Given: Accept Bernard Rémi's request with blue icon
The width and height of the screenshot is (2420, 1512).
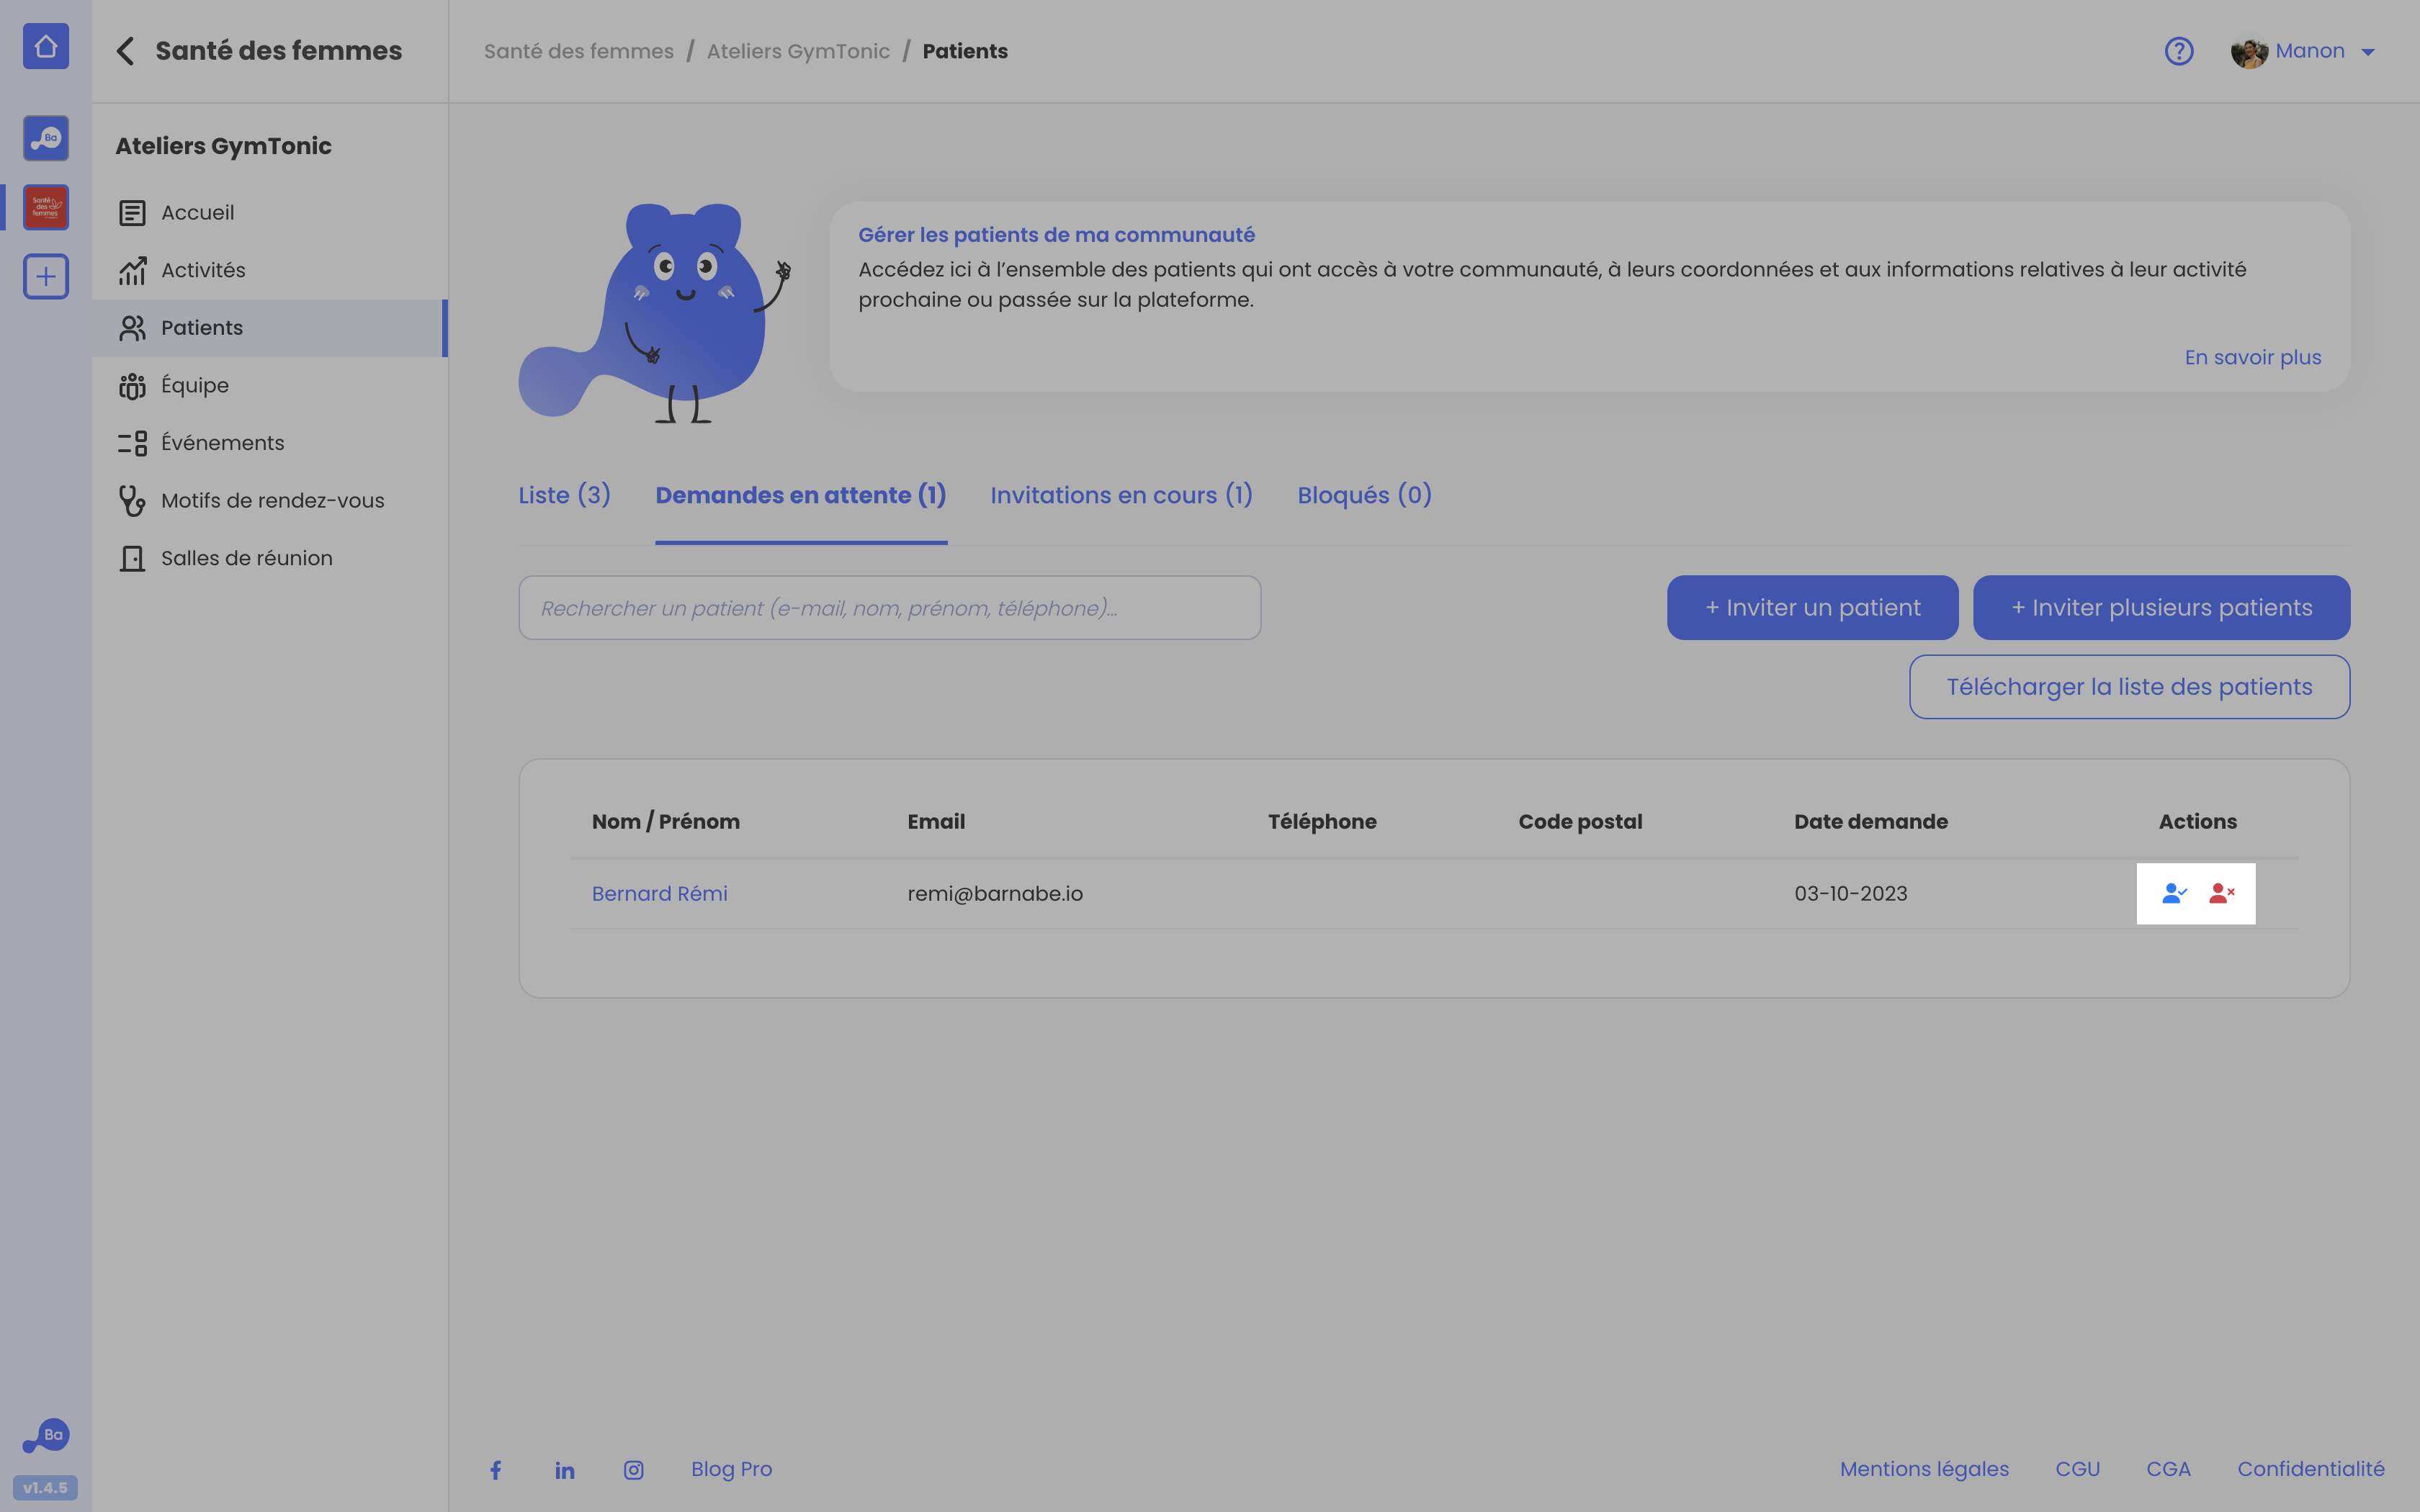Looking at the screenshot, I should (2174, 893).
